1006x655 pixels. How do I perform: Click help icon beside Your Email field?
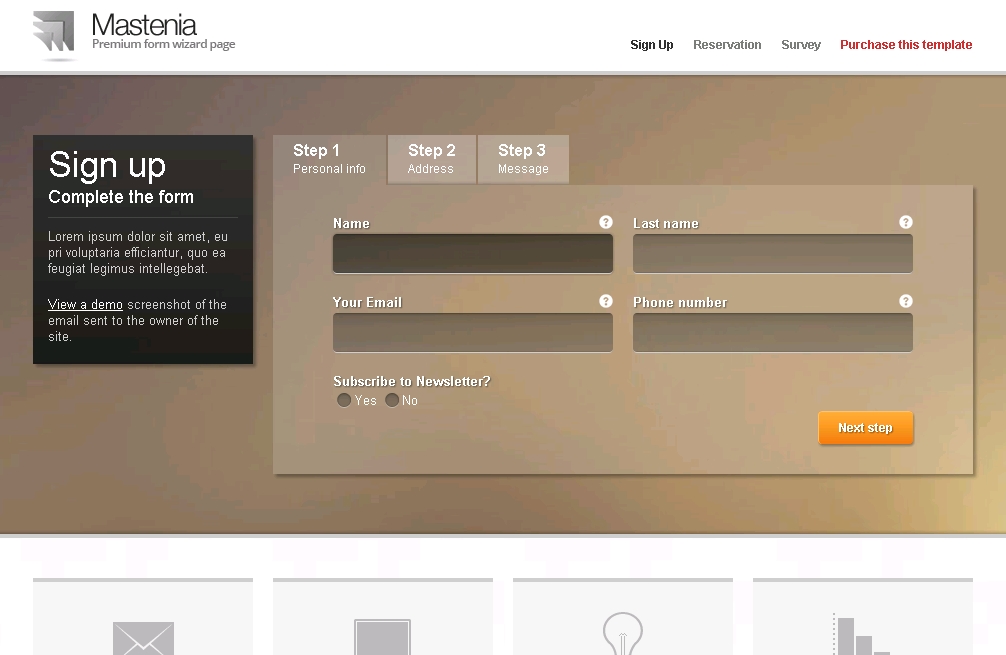tap(606, 301)
